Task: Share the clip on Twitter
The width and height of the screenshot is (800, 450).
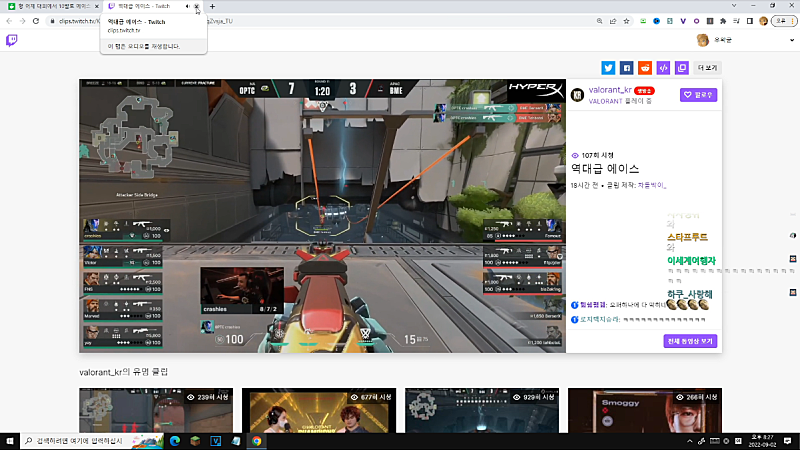Action: tap(608, 68)
